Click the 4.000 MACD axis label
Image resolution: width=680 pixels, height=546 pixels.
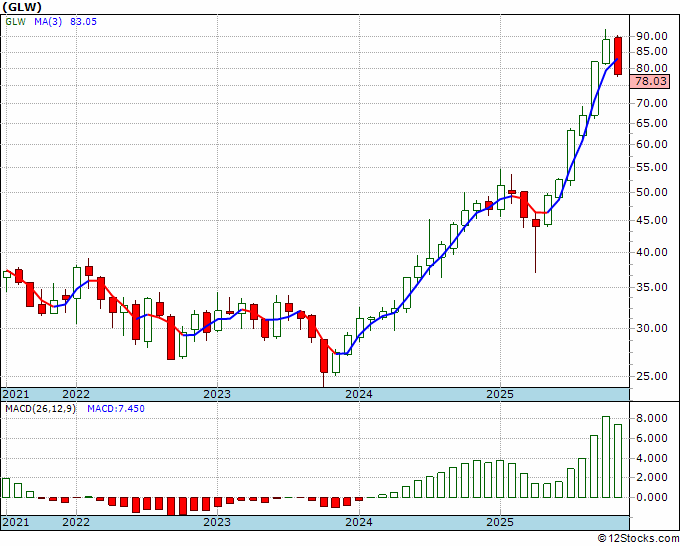[651, 458]
